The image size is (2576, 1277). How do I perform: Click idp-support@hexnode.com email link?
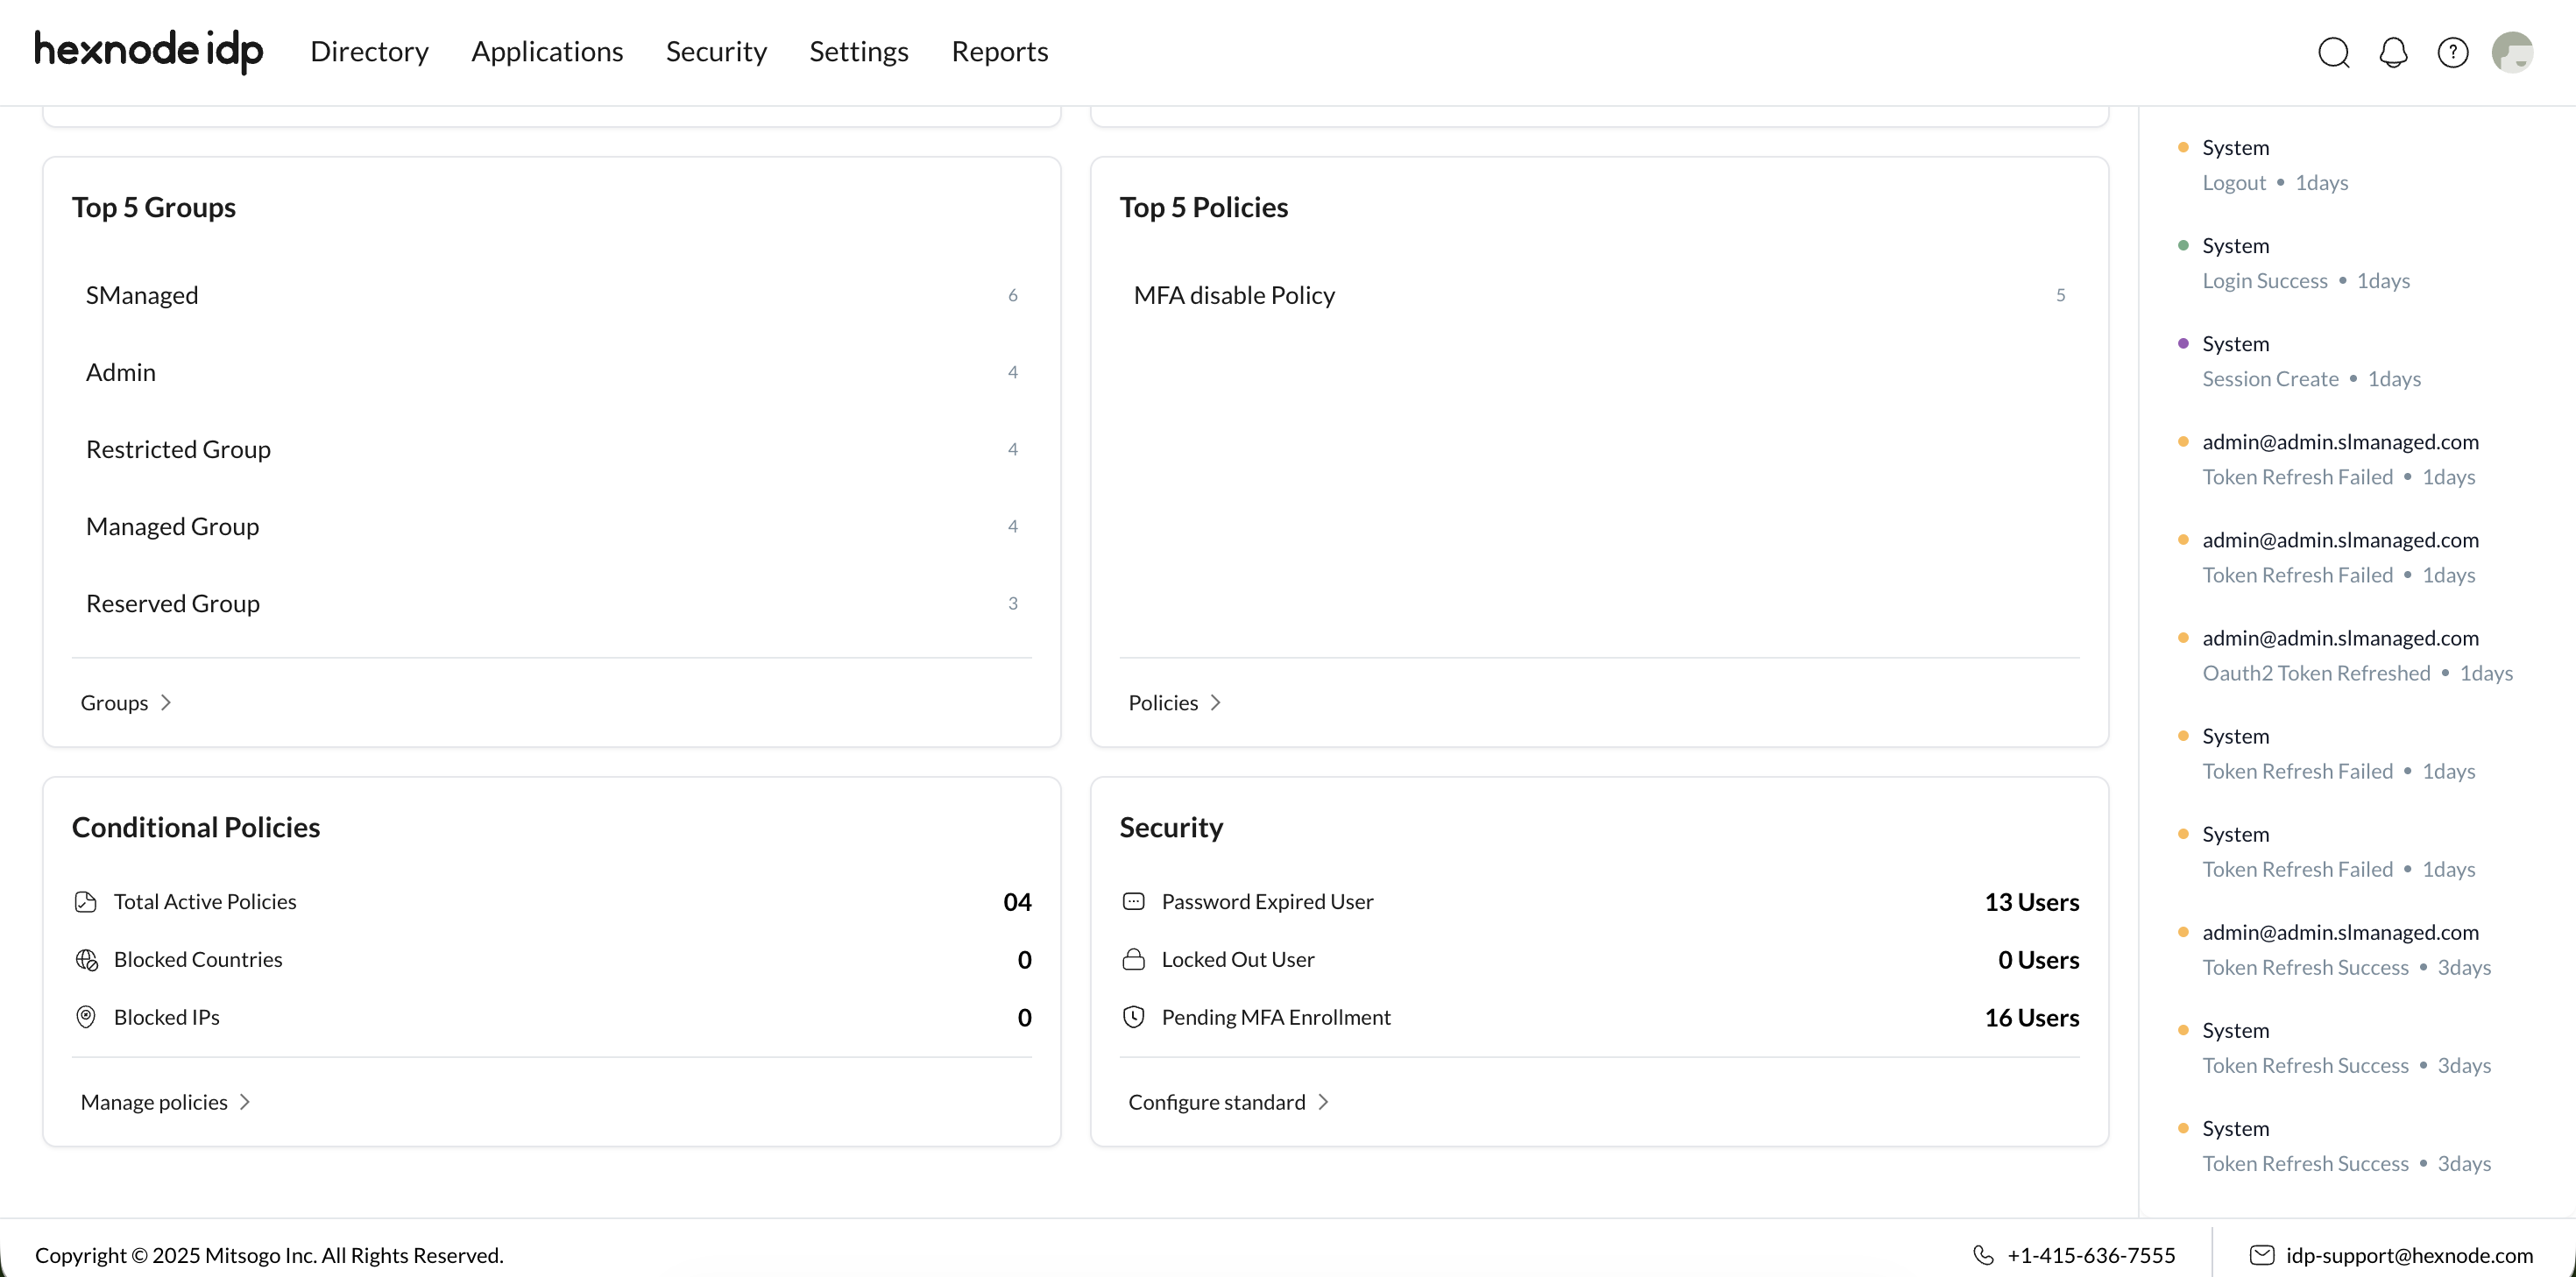click(2409, 1255)
